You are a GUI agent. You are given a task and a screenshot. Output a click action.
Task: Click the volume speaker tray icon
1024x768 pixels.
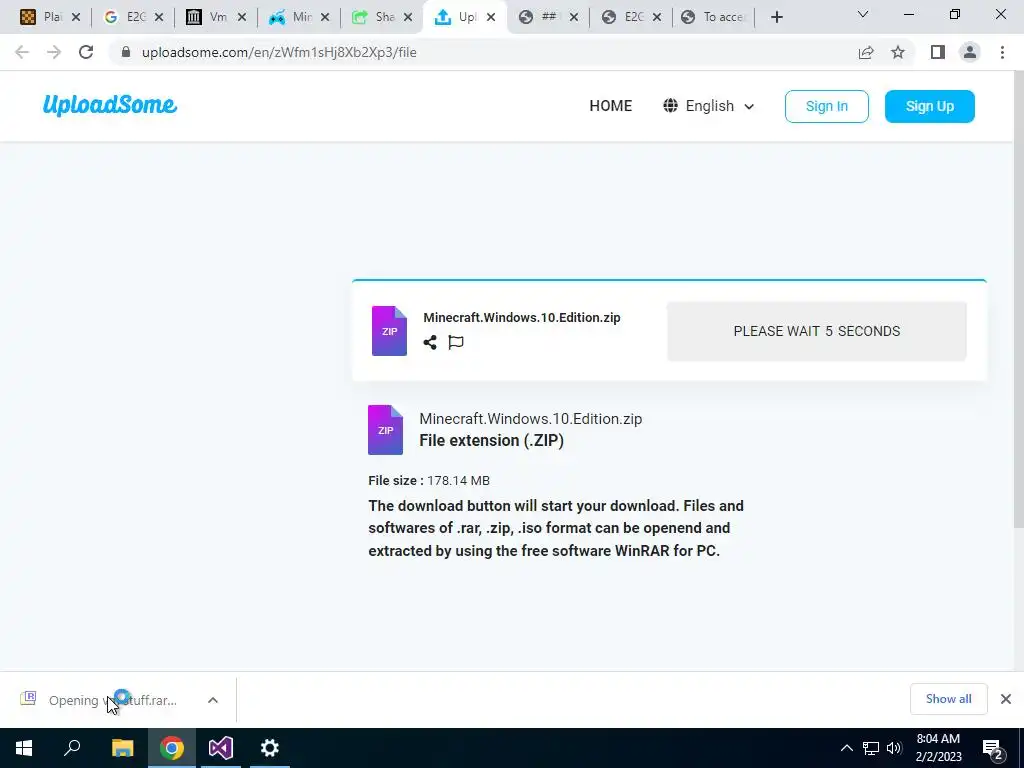(x=894, y=748)
